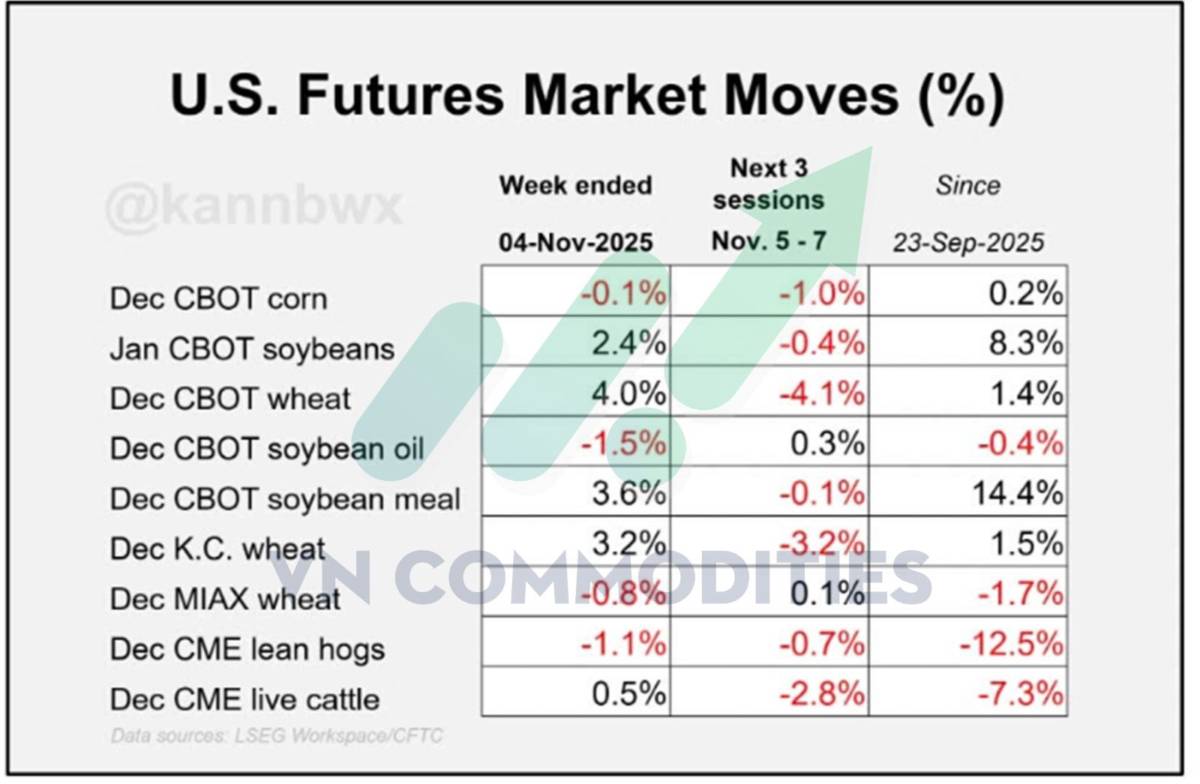Image resolution: width=1200 pixels, height=784 pixels.
Task: Click the Jan CBOT soybeans row label
Action: click(x=252, y=348)
